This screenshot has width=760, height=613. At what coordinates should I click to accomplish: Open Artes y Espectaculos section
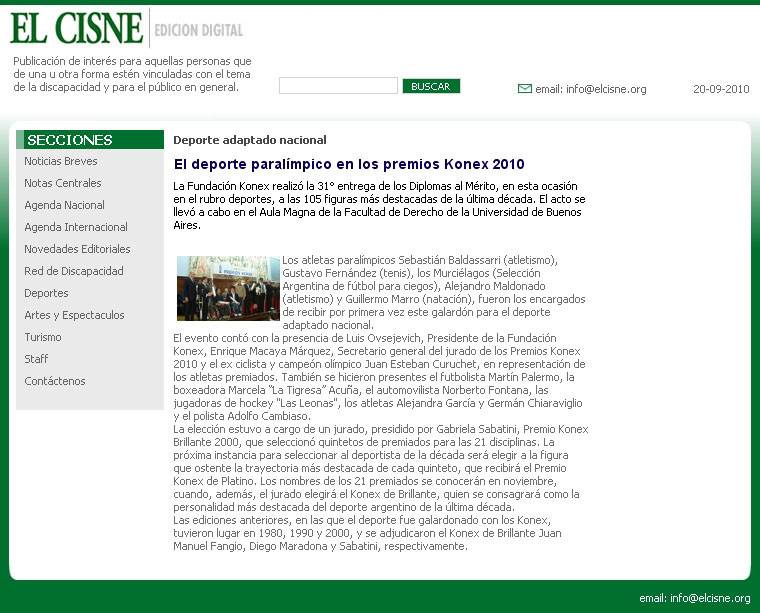click(x=74, y=315)
